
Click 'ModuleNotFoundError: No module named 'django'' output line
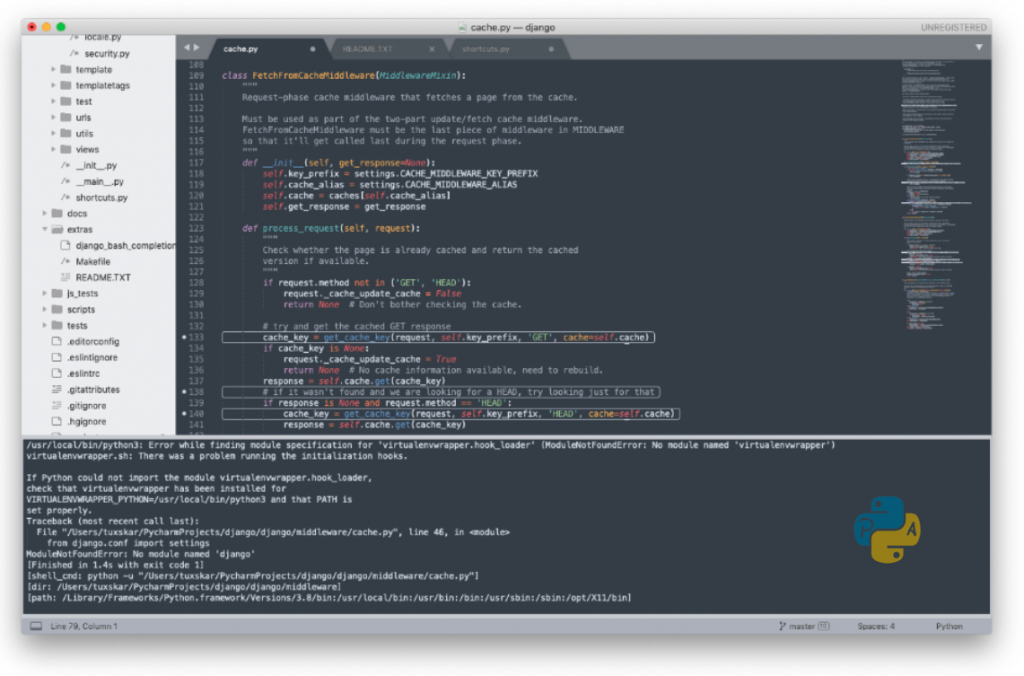pyautogui.click(x=140, y=555)
